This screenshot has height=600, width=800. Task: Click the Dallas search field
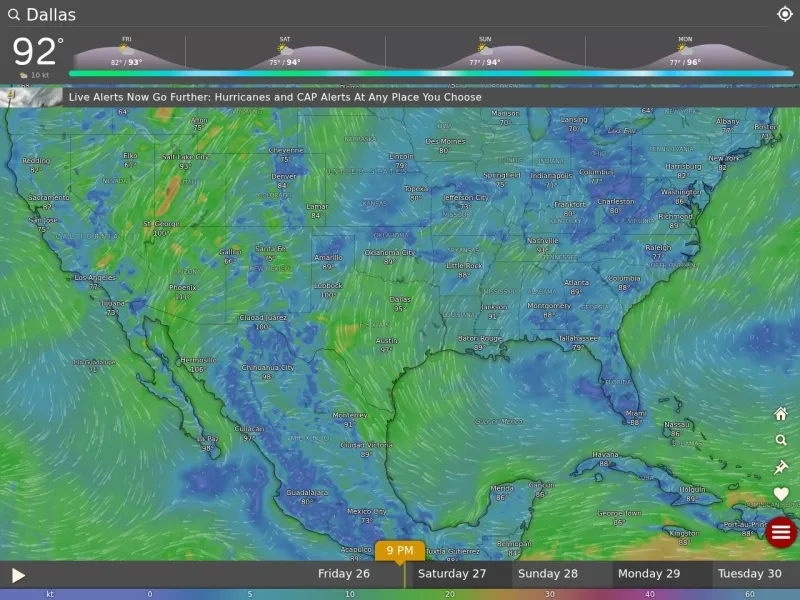pos(388,14)
